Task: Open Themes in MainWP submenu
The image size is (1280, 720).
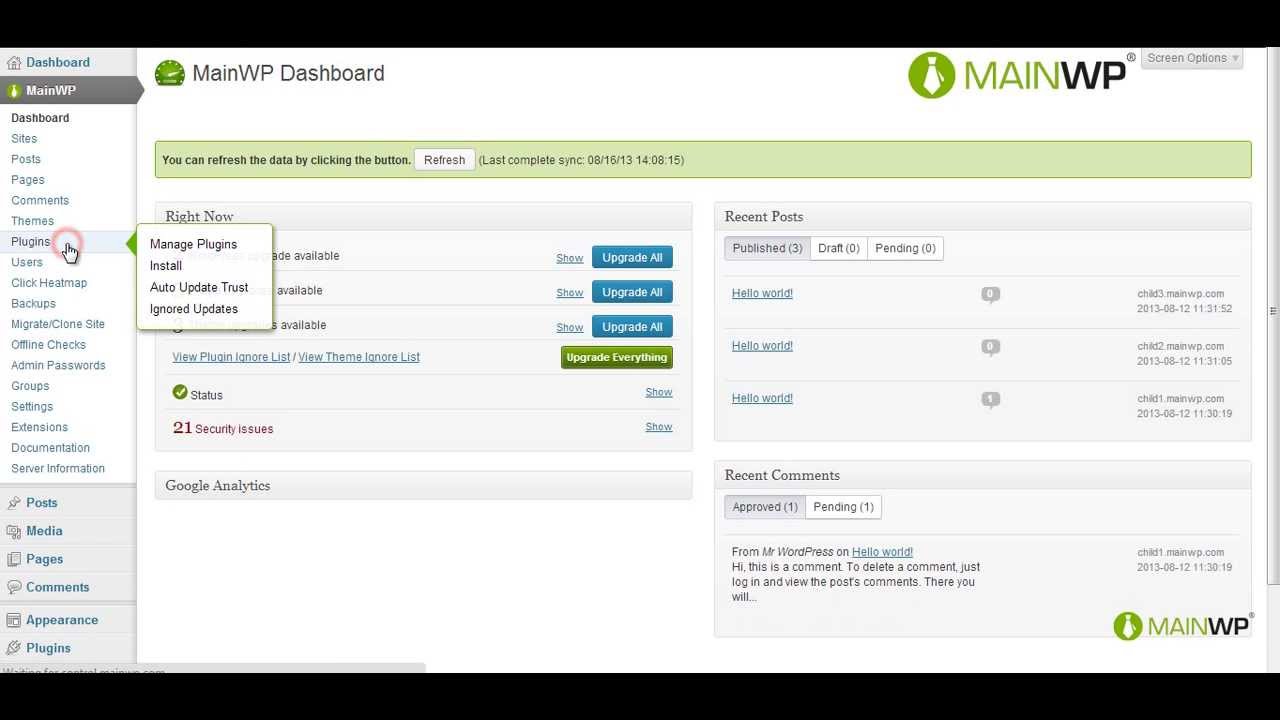Action: (x=33, y=221)
